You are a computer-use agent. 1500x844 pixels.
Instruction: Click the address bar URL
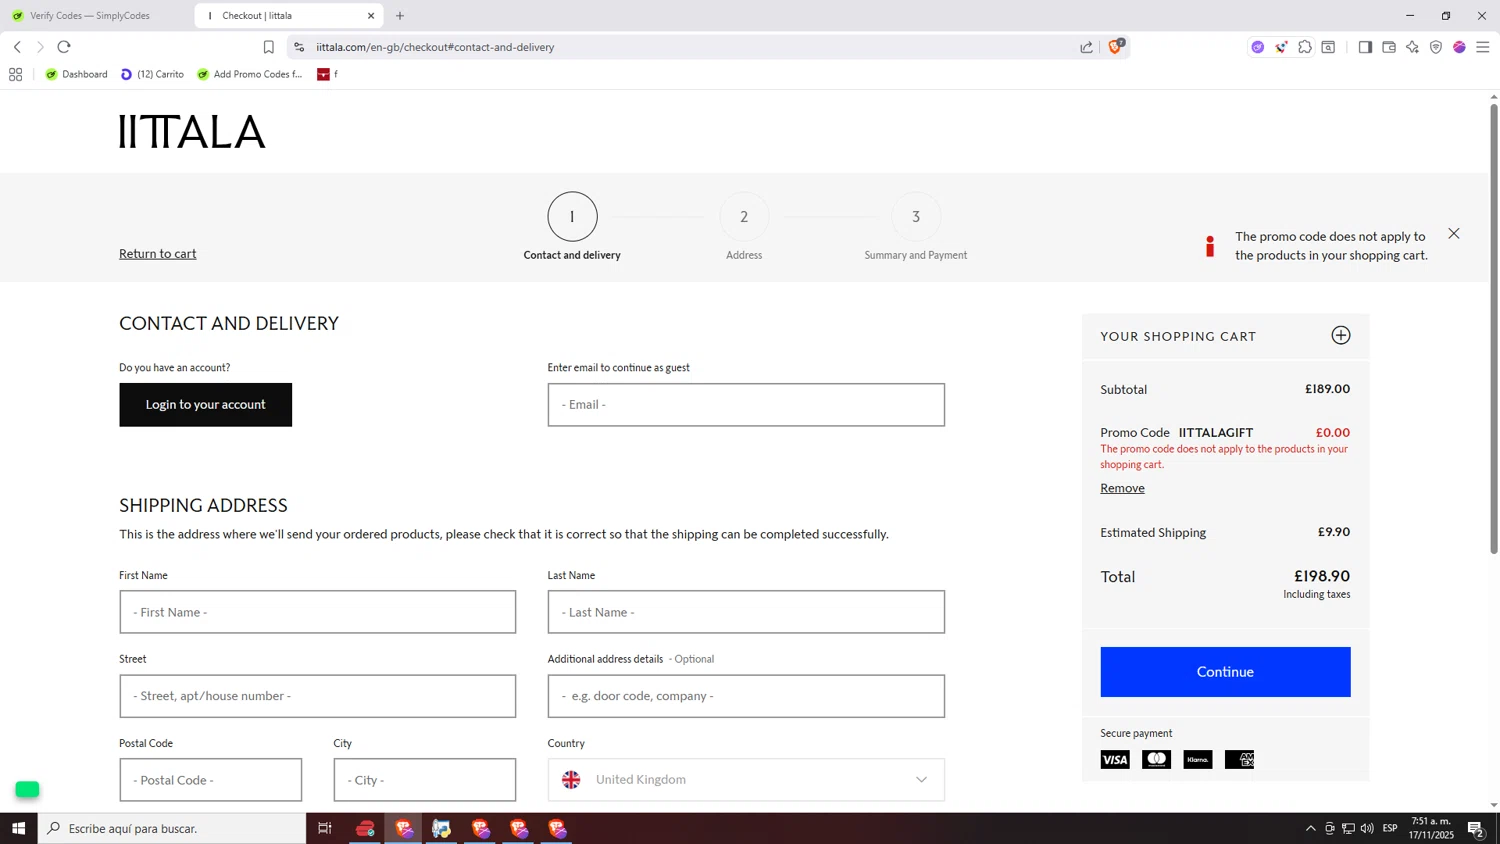pyautogui.click(x=435, y=47)
